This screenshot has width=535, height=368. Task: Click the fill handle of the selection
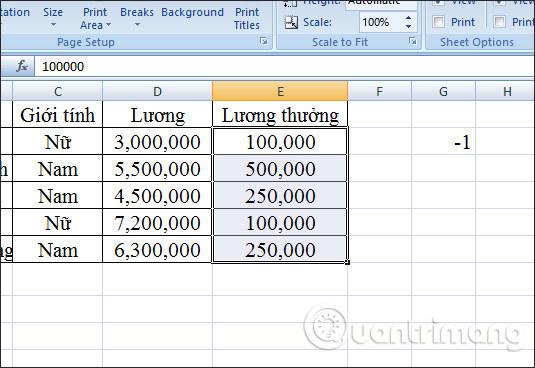click(x=347, y=262)
